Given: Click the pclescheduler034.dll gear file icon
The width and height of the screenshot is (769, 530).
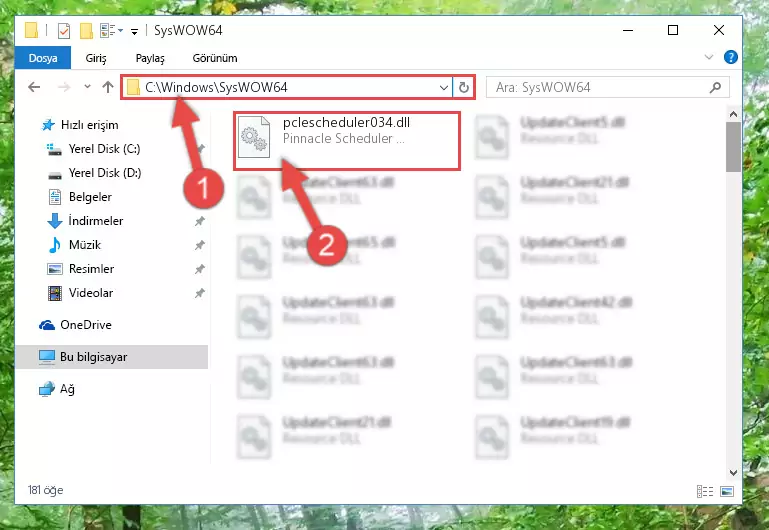Looking at the screenshot, I should (x=254, y=137).
